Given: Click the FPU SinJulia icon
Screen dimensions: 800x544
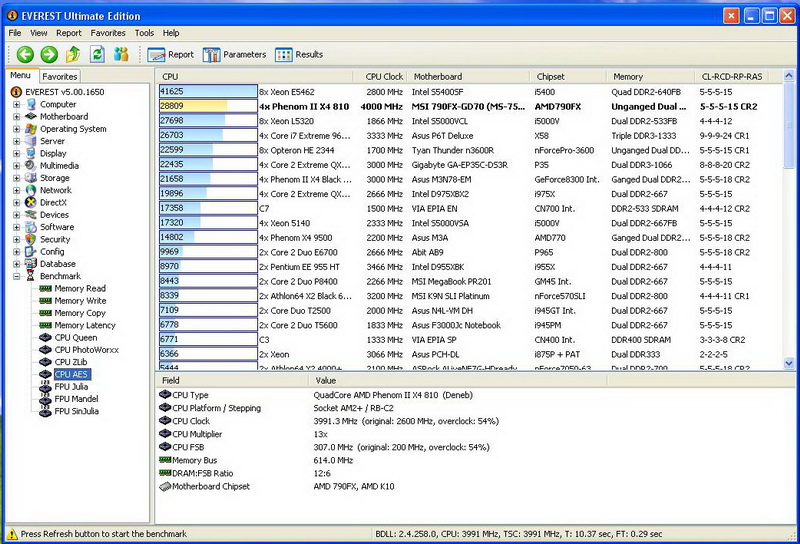Looking at the screenshot, I should point(45,411).
